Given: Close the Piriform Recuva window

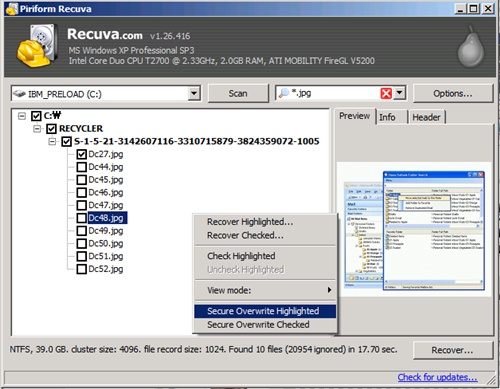Looking at the screenshot, I should point(488,9).
